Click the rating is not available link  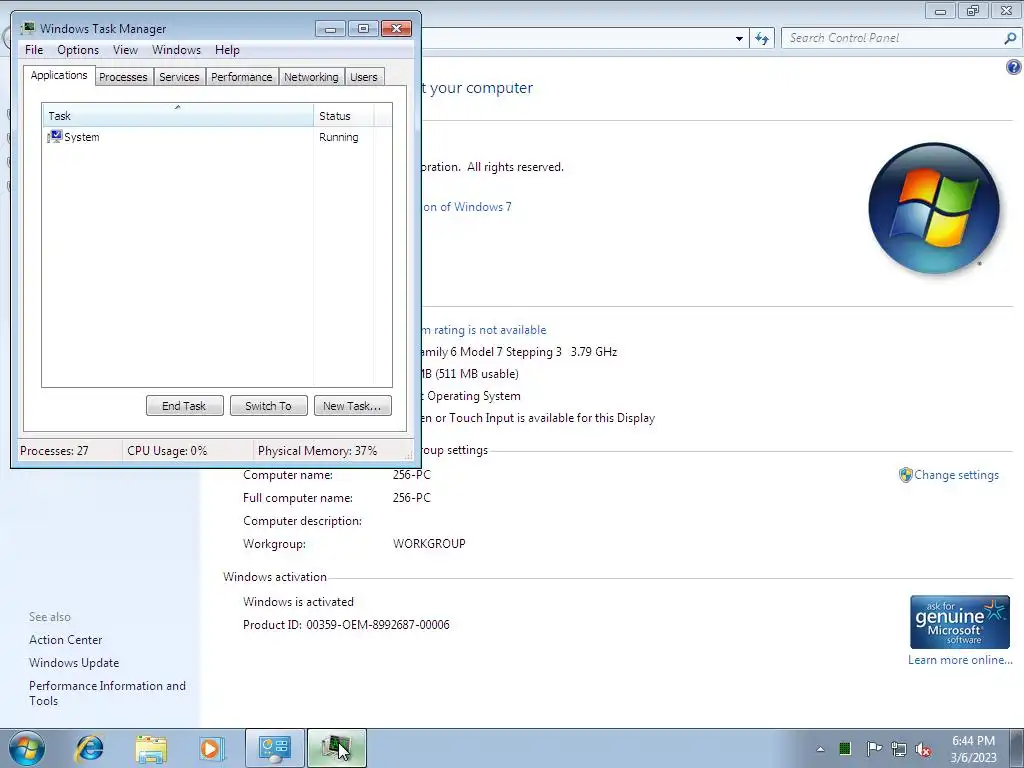point(484,330)
